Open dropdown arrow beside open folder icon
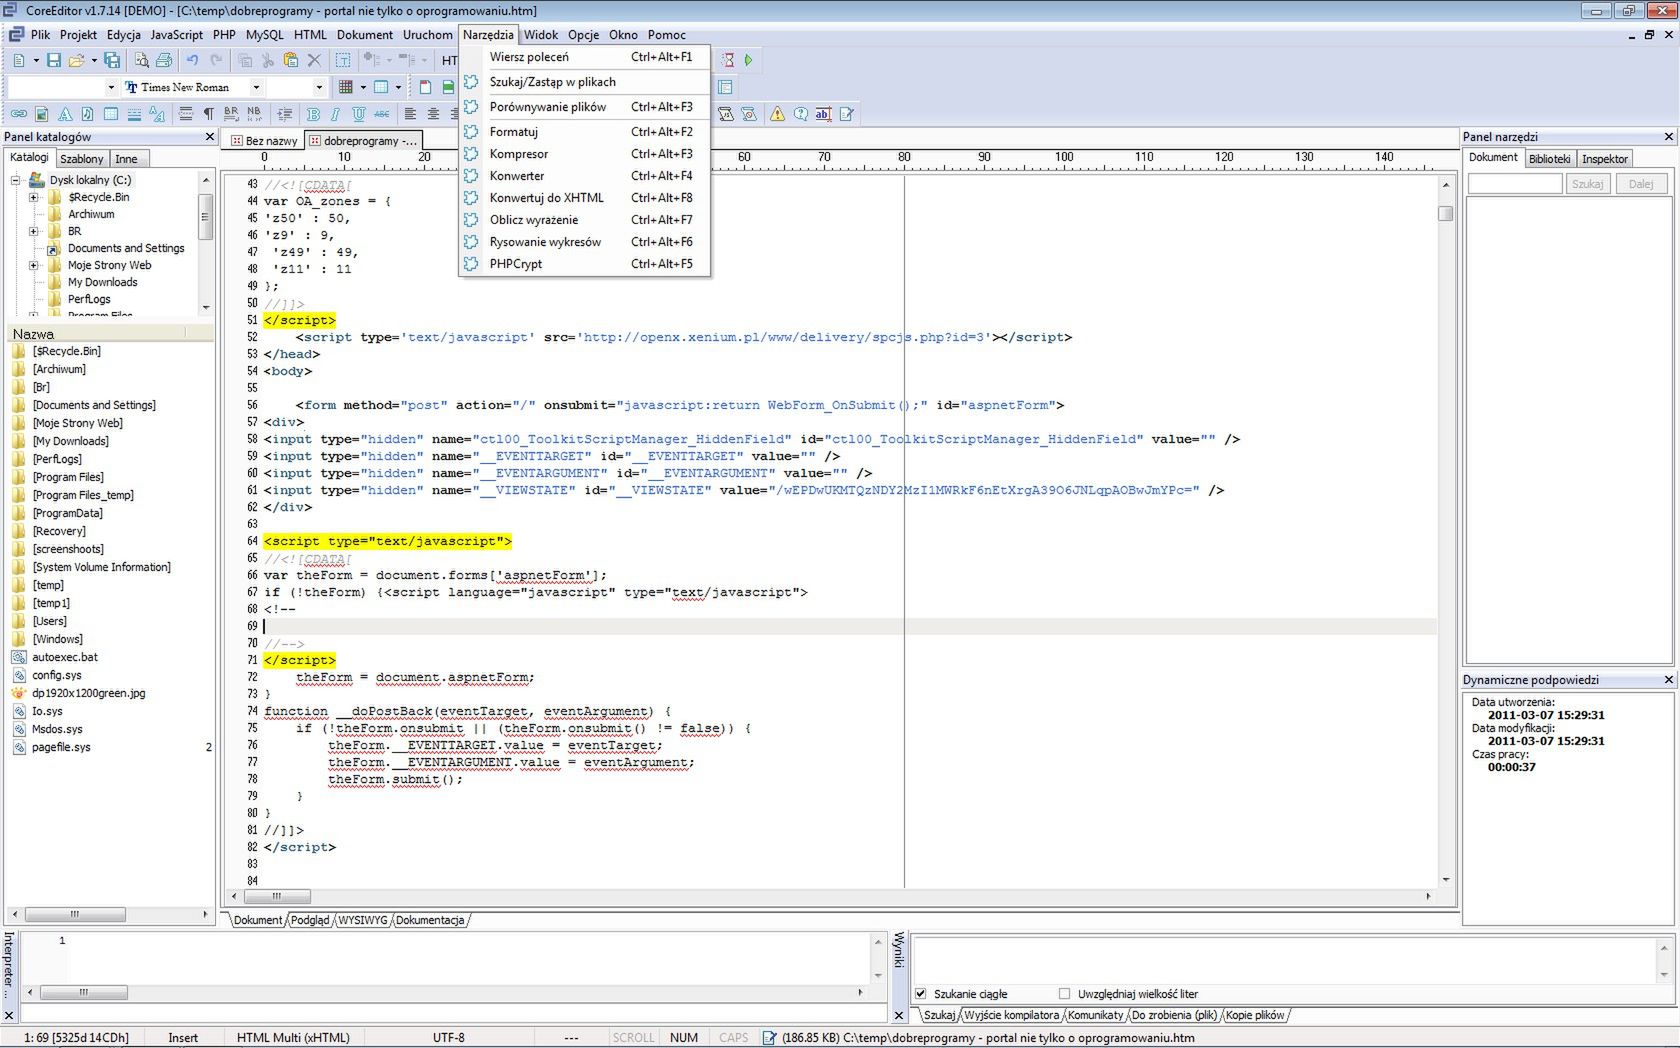This screenshot has height=1048, width=1680. pos(94,61)
